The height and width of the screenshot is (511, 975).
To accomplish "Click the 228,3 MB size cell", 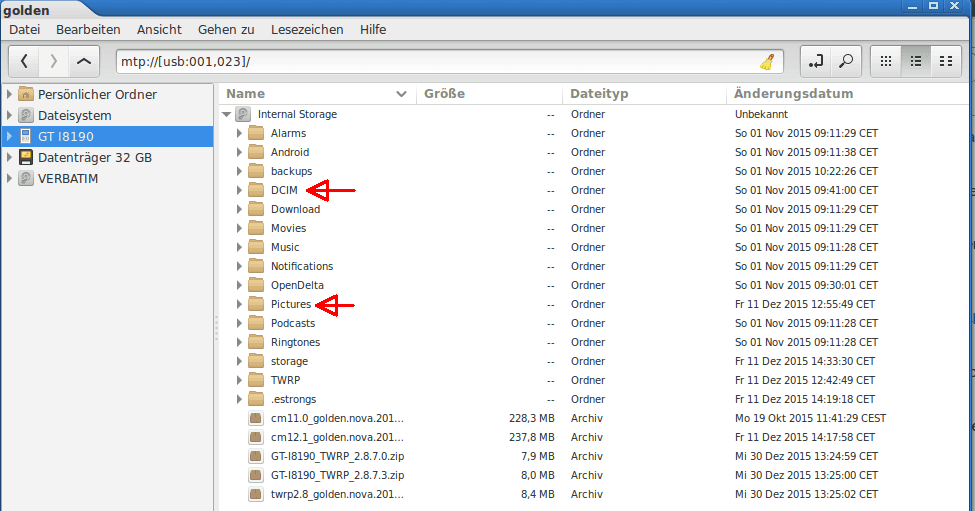I will (532, 418).
